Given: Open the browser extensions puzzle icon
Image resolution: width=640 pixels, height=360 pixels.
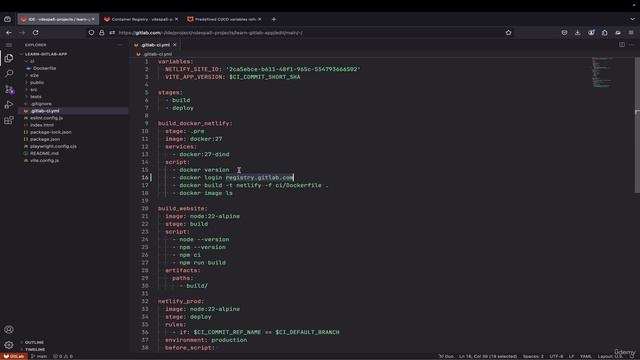Looking at the screenshot, I should coord(604,32).
